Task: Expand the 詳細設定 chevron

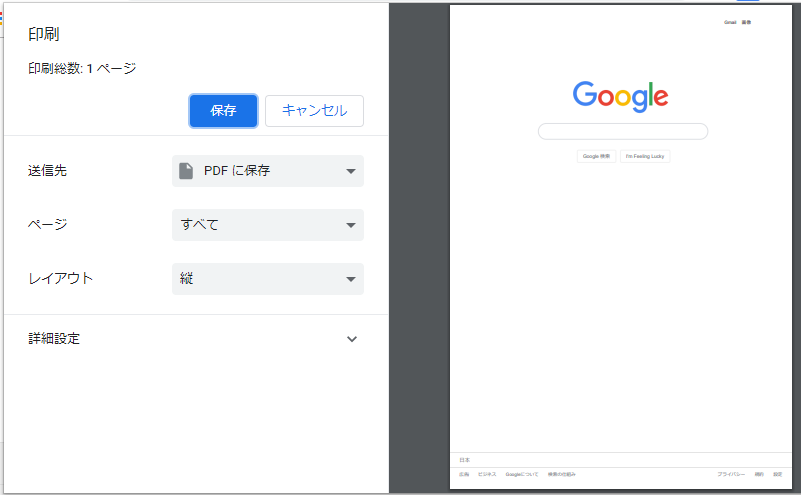Action: point(351,339)
